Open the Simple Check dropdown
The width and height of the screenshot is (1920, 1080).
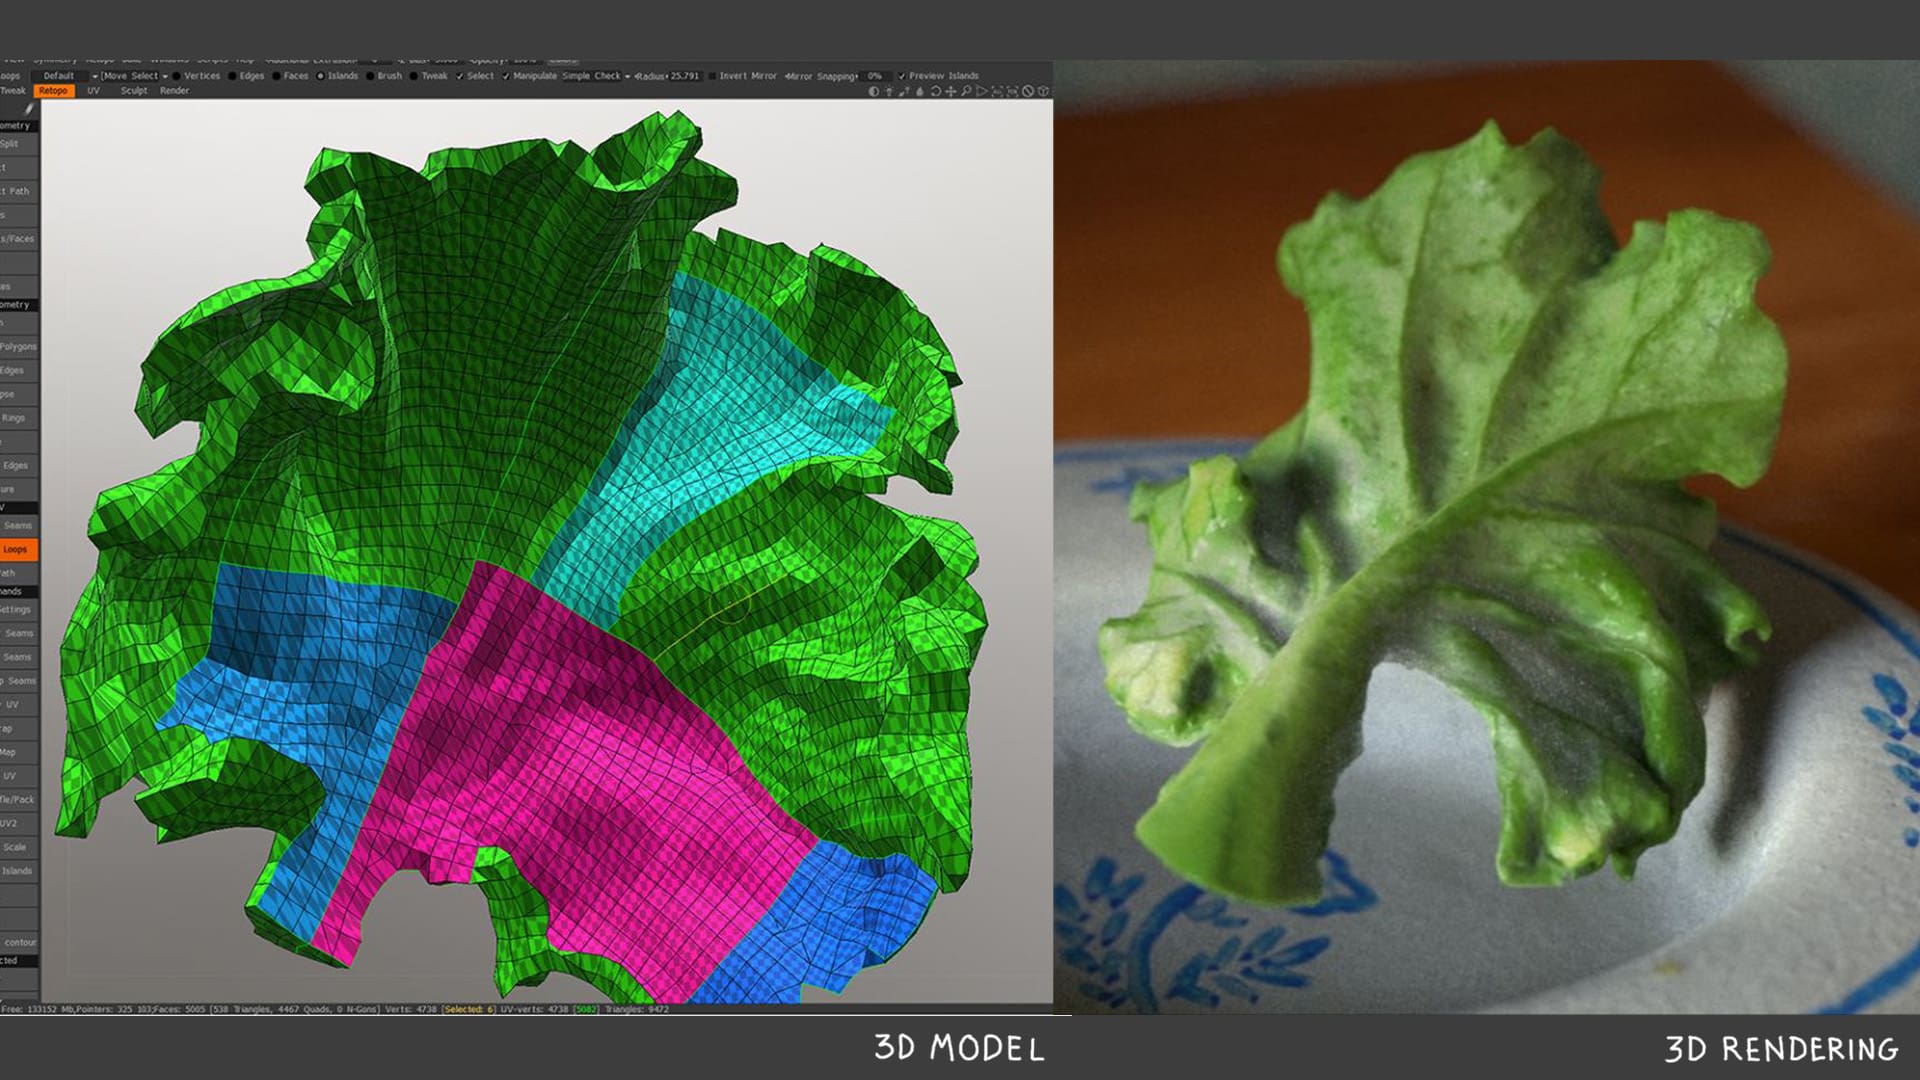coord(596,76)
